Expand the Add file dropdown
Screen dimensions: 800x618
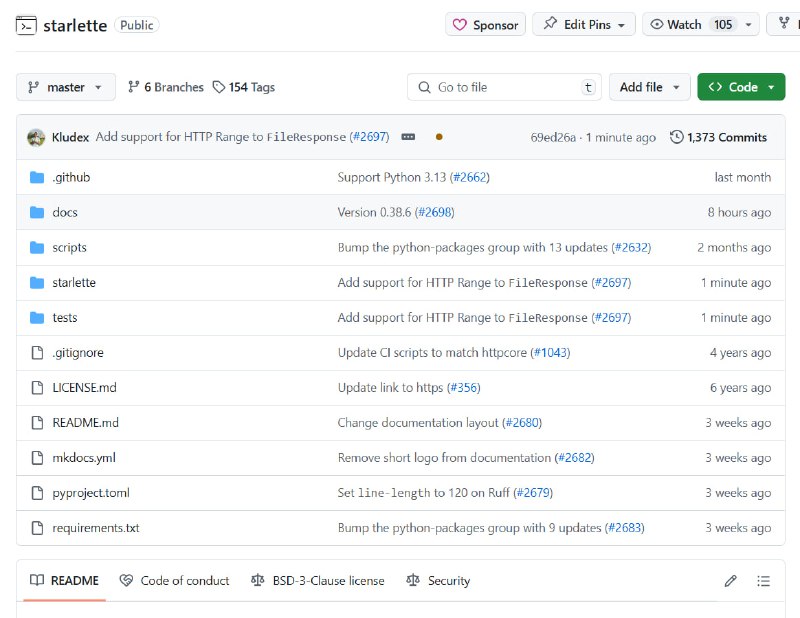(x=650, y=87)
